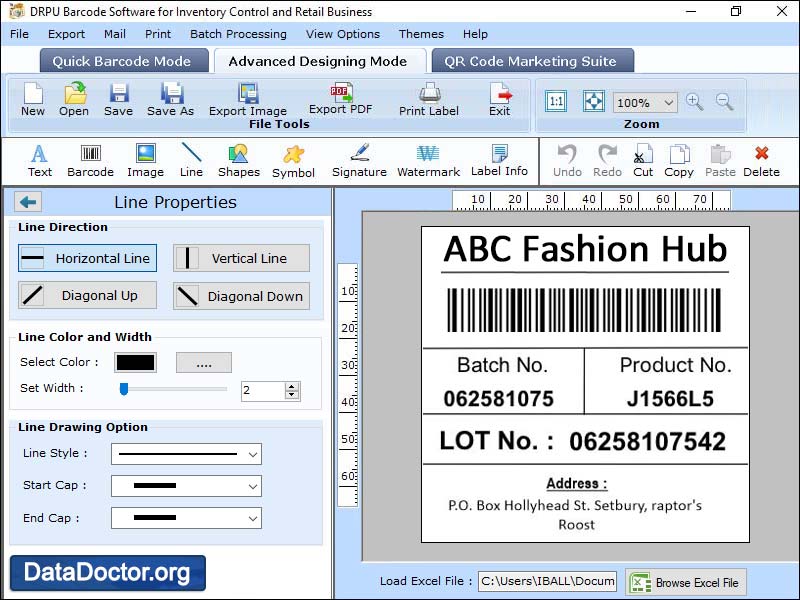Visit the DataDoctor.org link
This screenshot has width=800, height=600.
pos(107,574)
